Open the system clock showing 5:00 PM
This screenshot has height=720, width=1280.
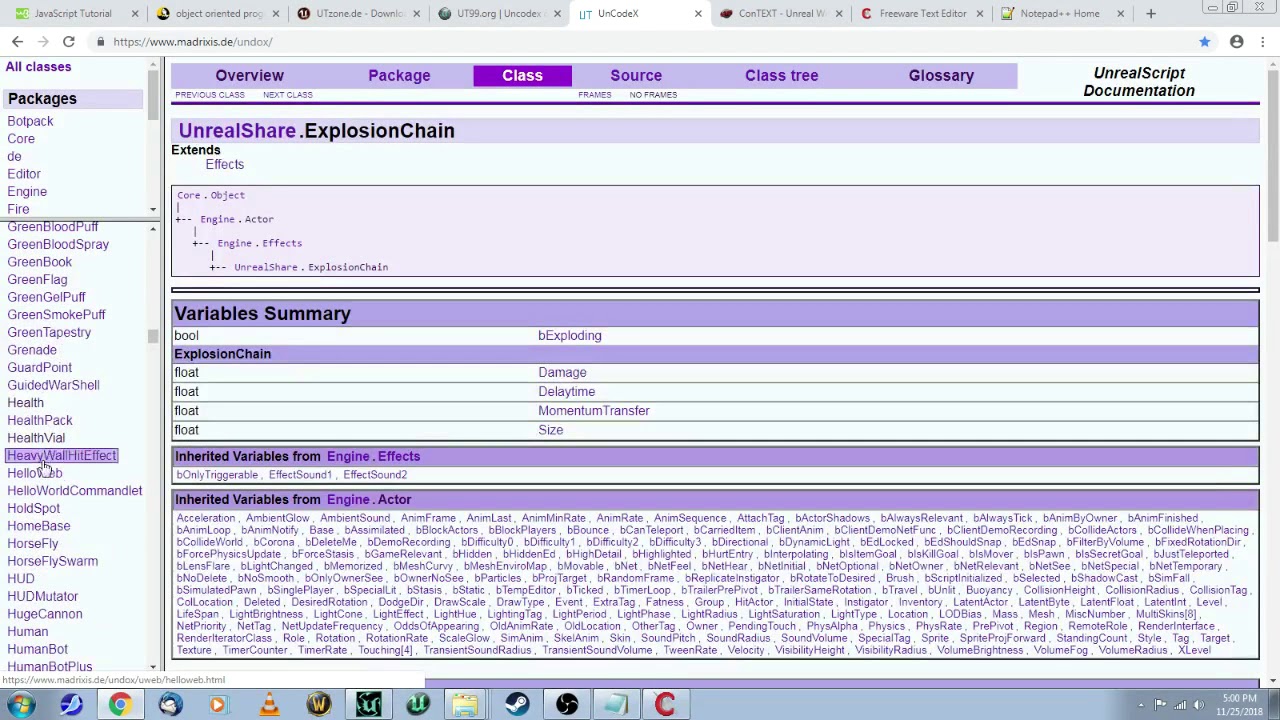click(1239, 705)
